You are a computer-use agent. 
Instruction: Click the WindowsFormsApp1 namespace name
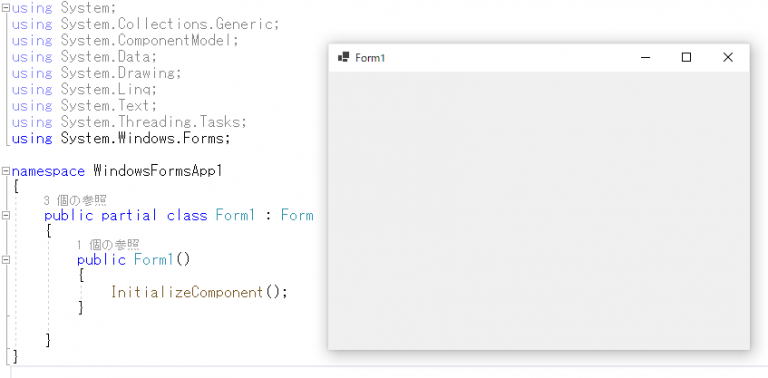pos(158,171)
